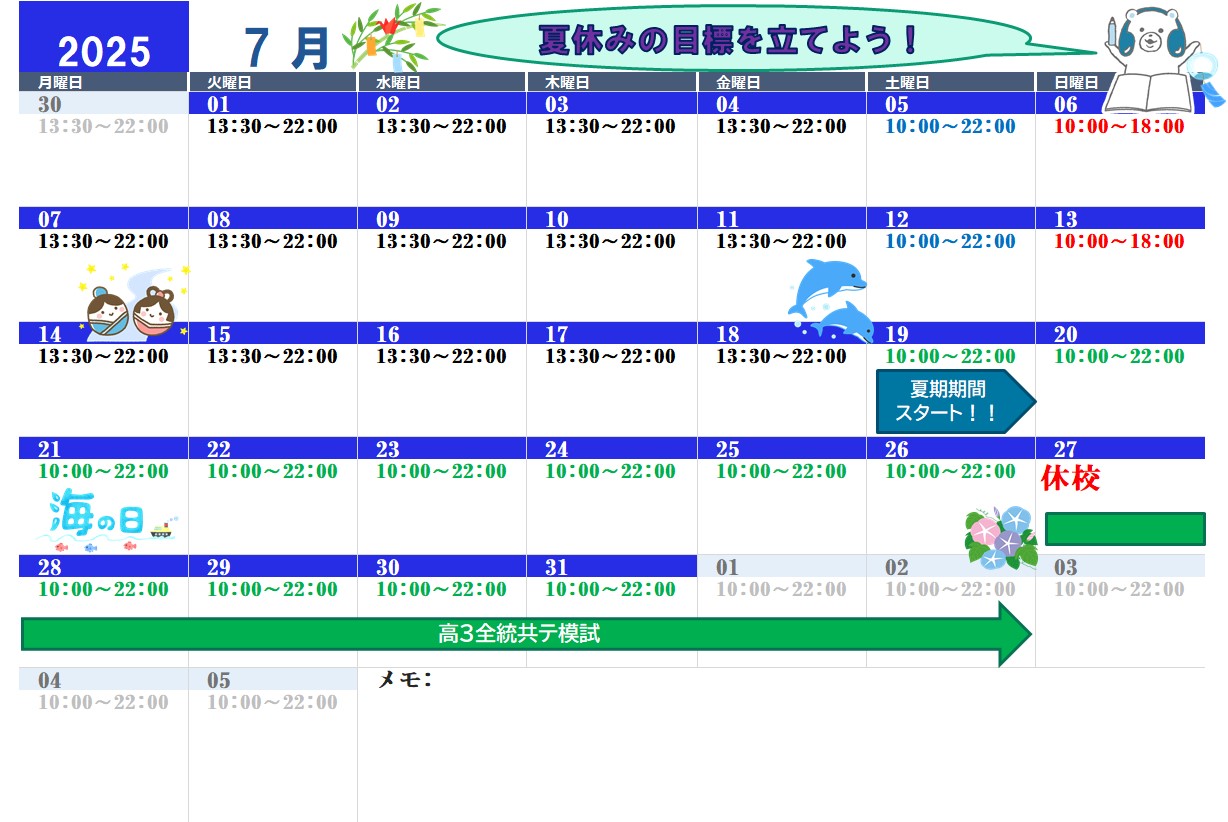Click the Orihime and Hikoboshi illustration
The width and height of the screenshot is (1228, 822).
click(x=133, y=302)
